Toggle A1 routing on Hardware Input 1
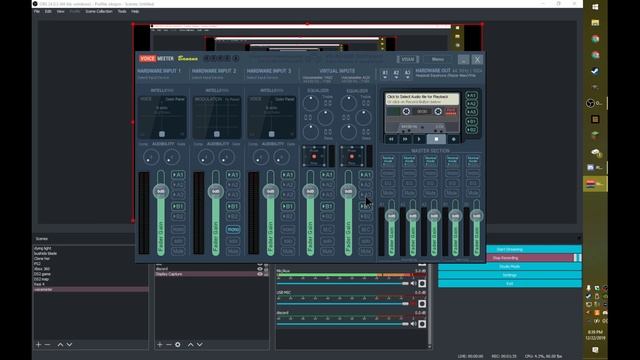The height and width of the screenshot is (360, 640). coord(178,175)
